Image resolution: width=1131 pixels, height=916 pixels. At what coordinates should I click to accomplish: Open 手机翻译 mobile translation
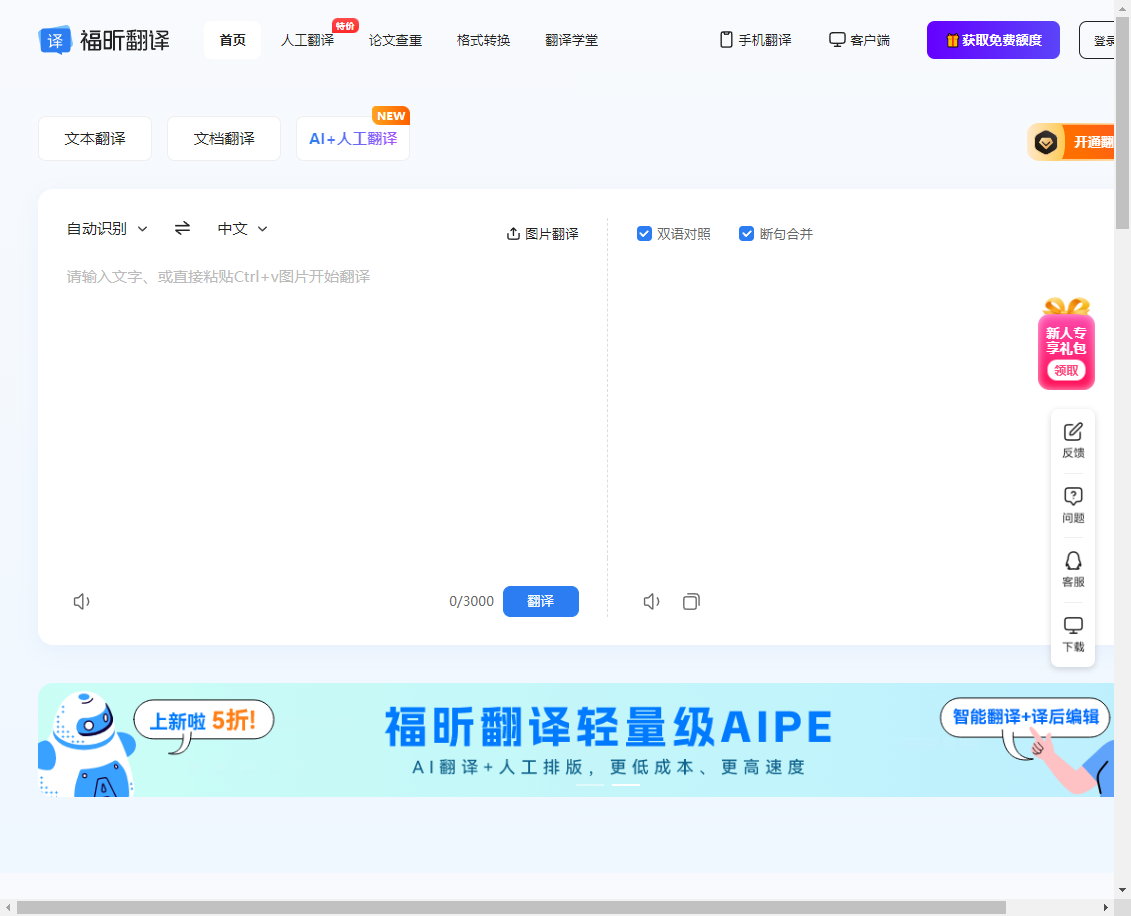pyautogui.click(x=756, y=40)
